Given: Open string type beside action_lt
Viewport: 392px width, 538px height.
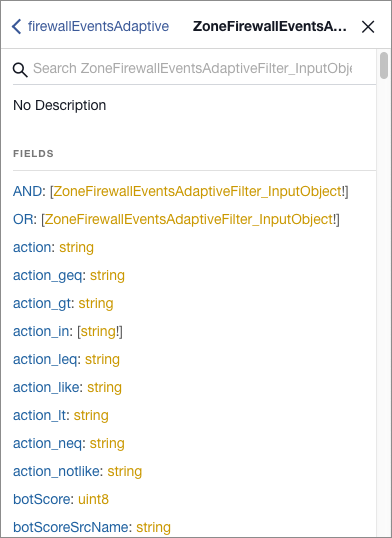Looking at the screenshot, I should pos(91,416).
